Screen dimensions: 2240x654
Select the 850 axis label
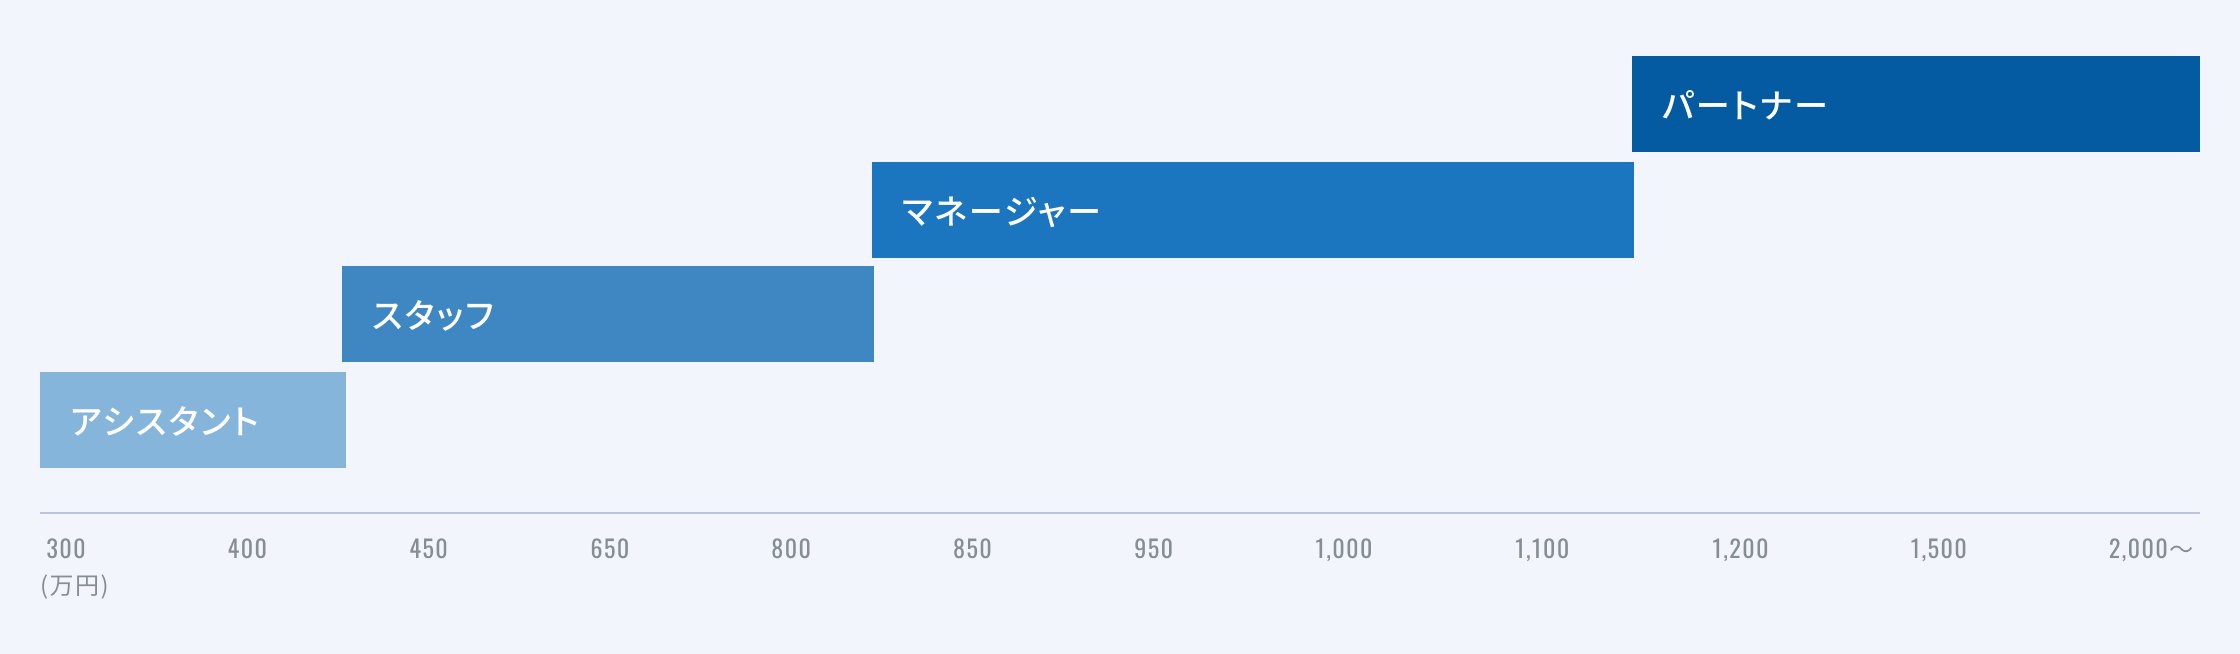[972, 549]
